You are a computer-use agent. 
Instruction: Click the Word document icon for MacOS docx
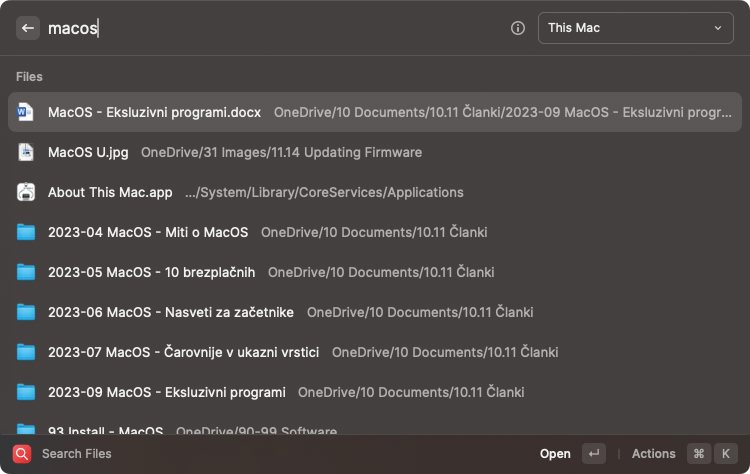tap(25, 112)
